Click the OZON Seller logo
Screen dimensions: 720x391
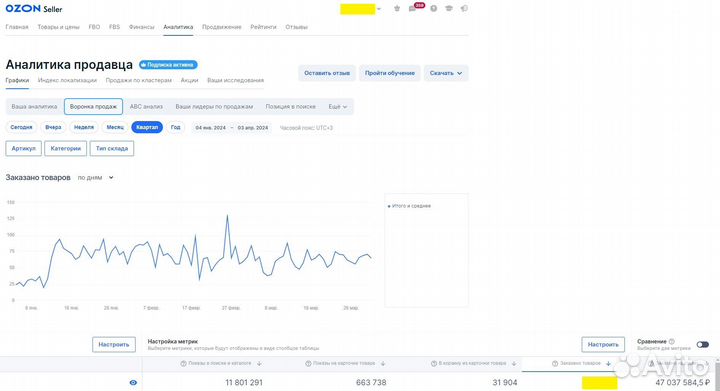[x=34, y=8]
